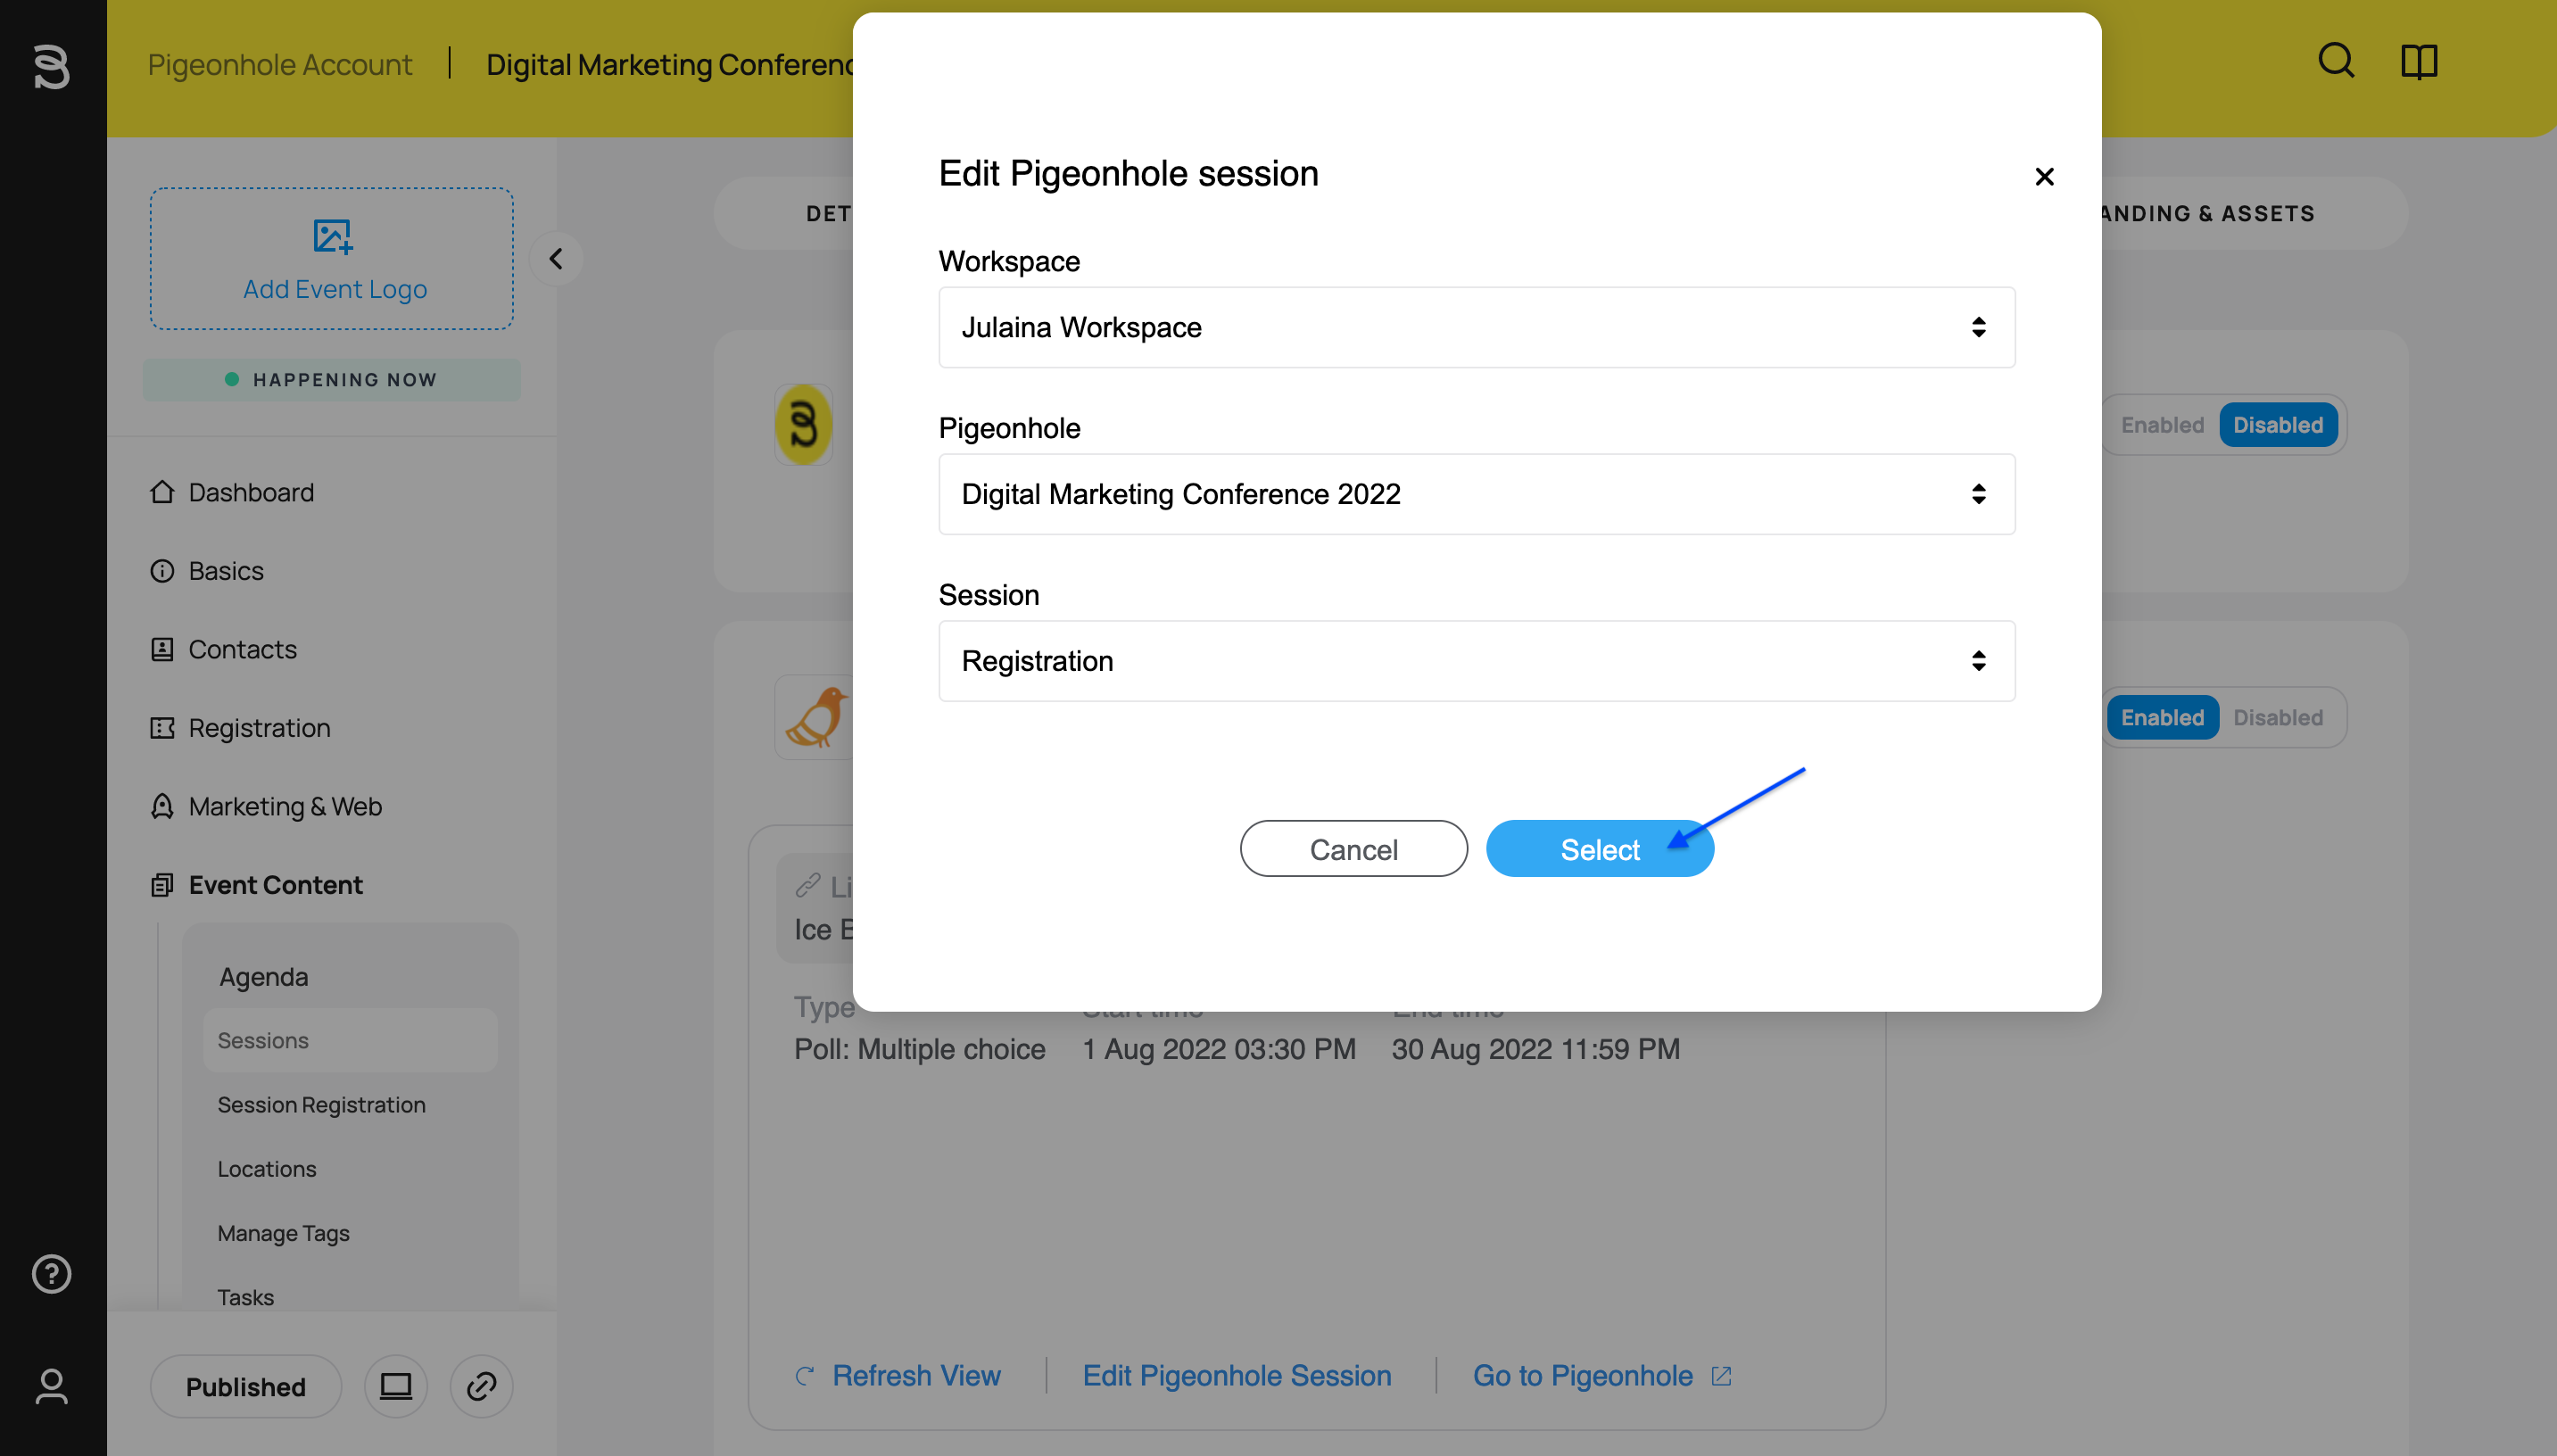Select Tasks item in sidebar

(246, 1297)
